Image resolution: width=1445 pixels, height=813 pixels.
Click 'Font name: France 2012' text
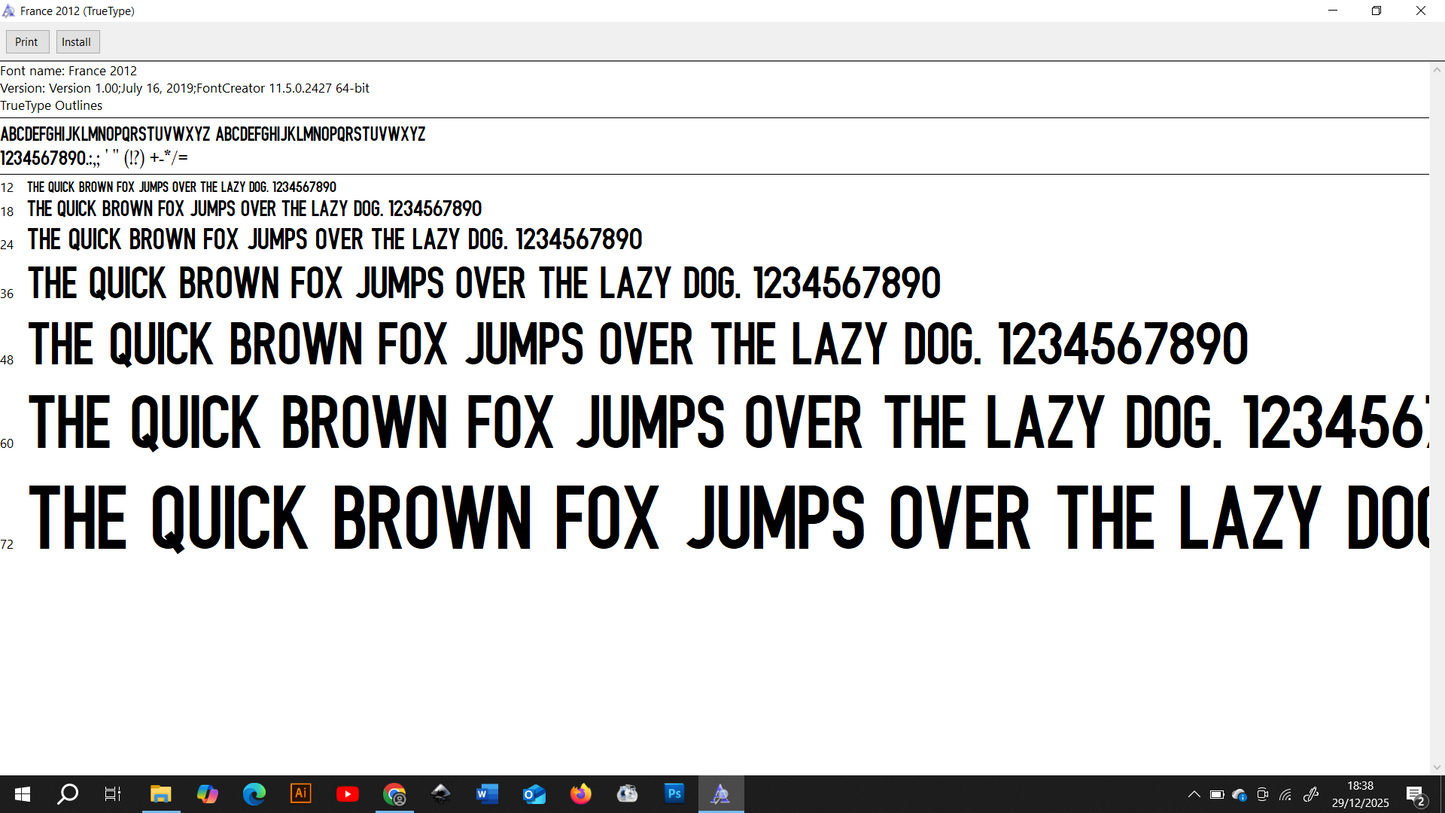69,71
